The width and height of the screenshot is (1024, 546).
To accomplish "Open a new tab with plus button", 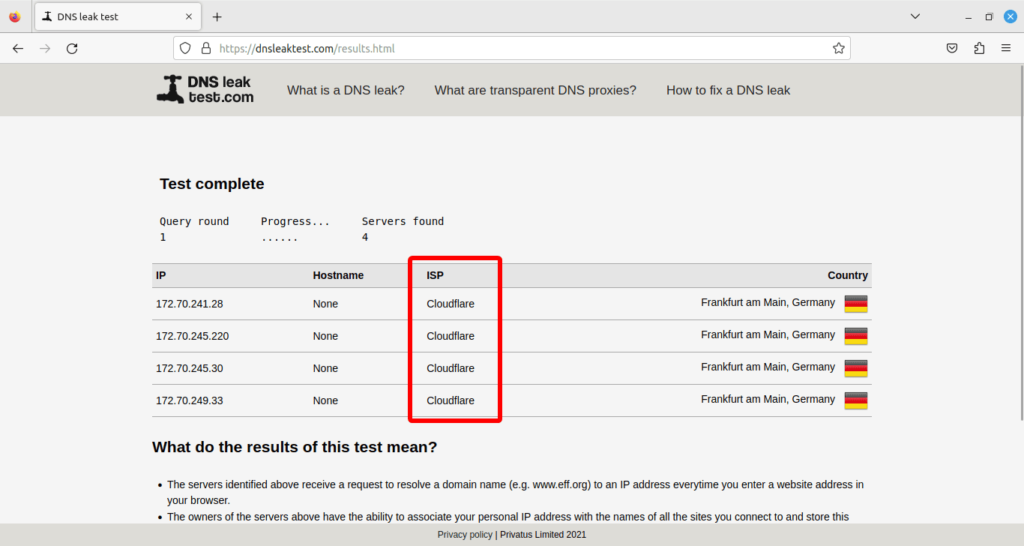I will (217, 17).
